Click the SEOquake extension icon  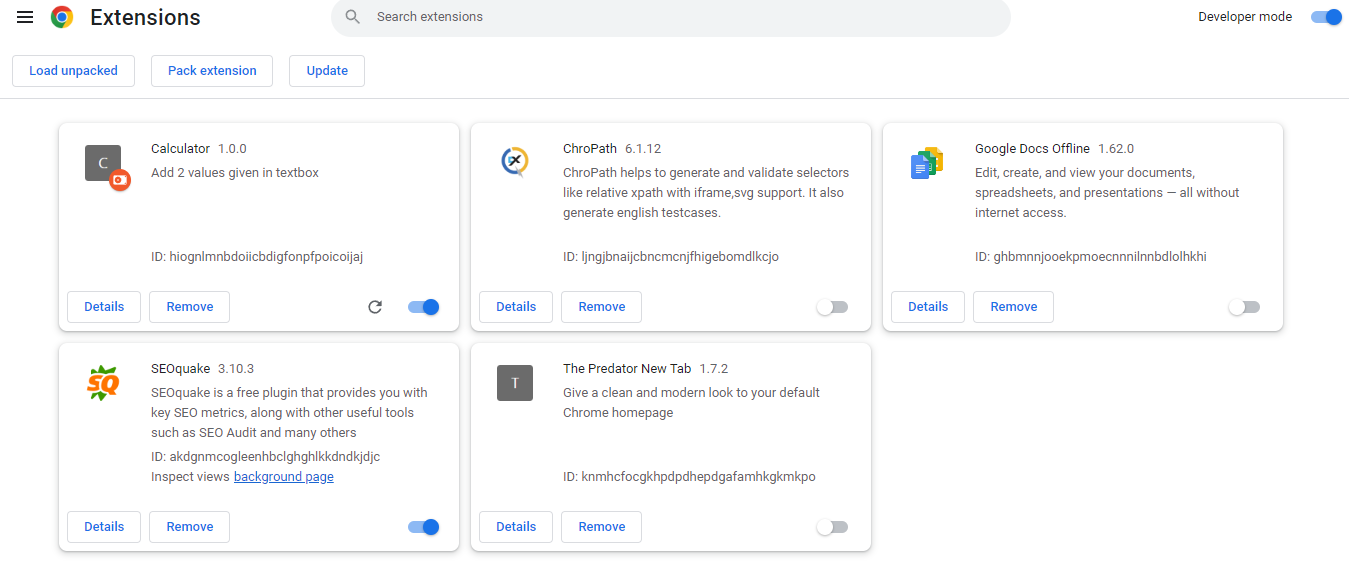click(x=103, y=382)
